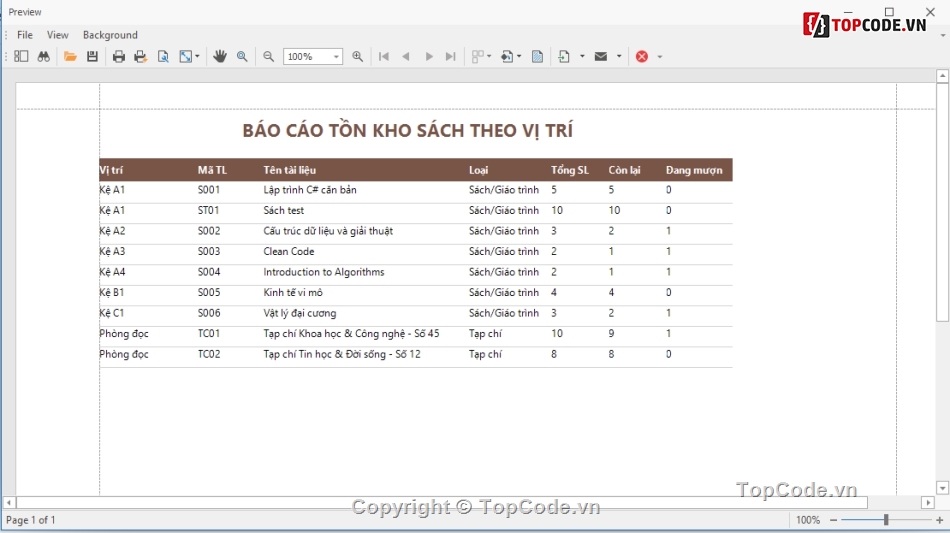Click the horizontal scrollbar right arrow
The width and height of the screenshot is (950, 533).
click(928, 503)
